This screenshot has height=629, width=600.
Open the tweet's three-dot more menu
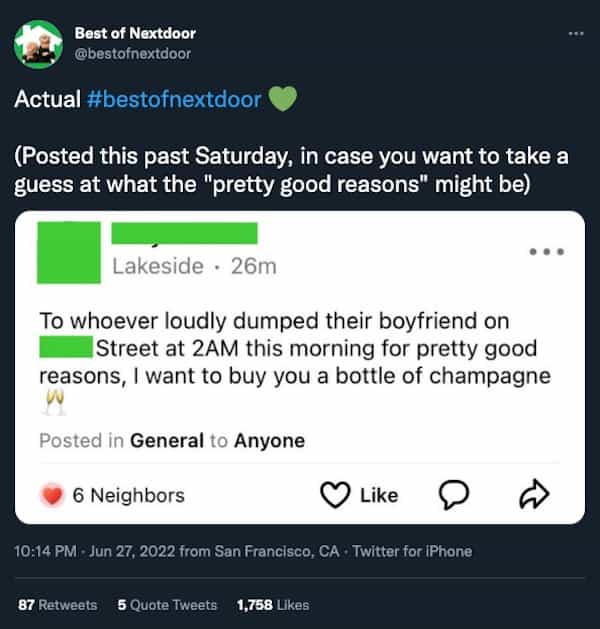[576, 34]
